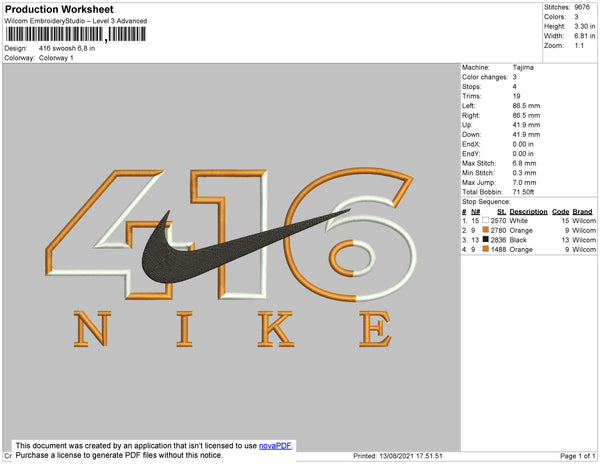The image size is (600, 464).
Task: Click the 'Color changes:' label
Action: point(485,77)
